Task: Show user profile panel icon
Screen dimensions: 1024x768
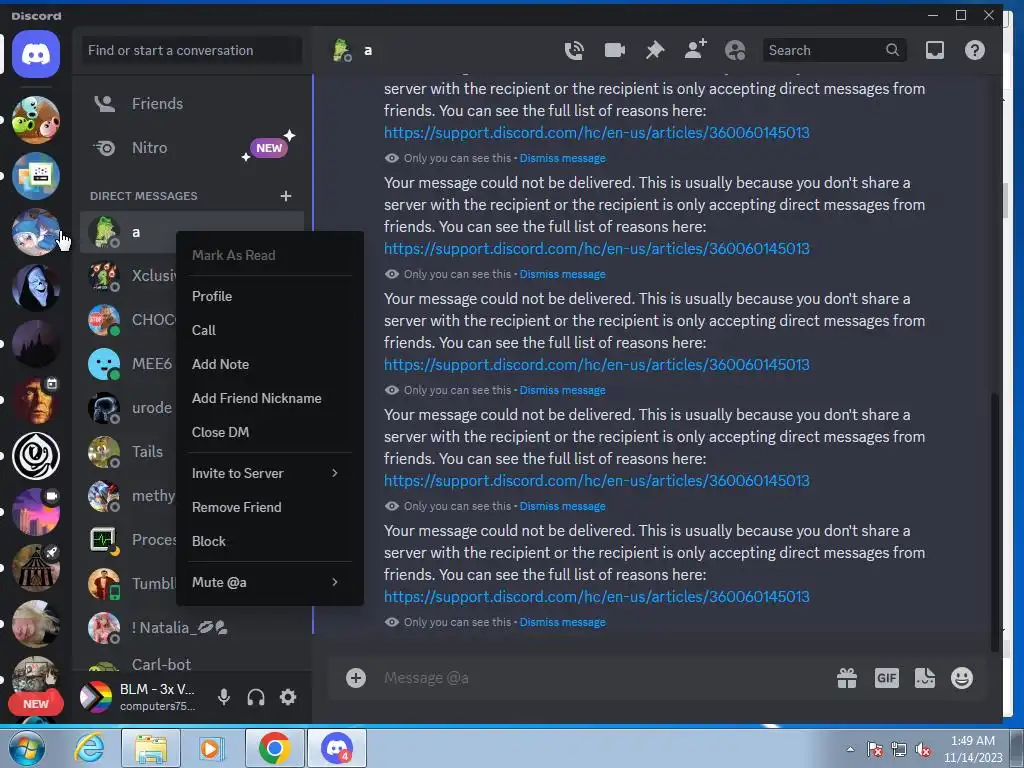Action: (x=735, y=50)
